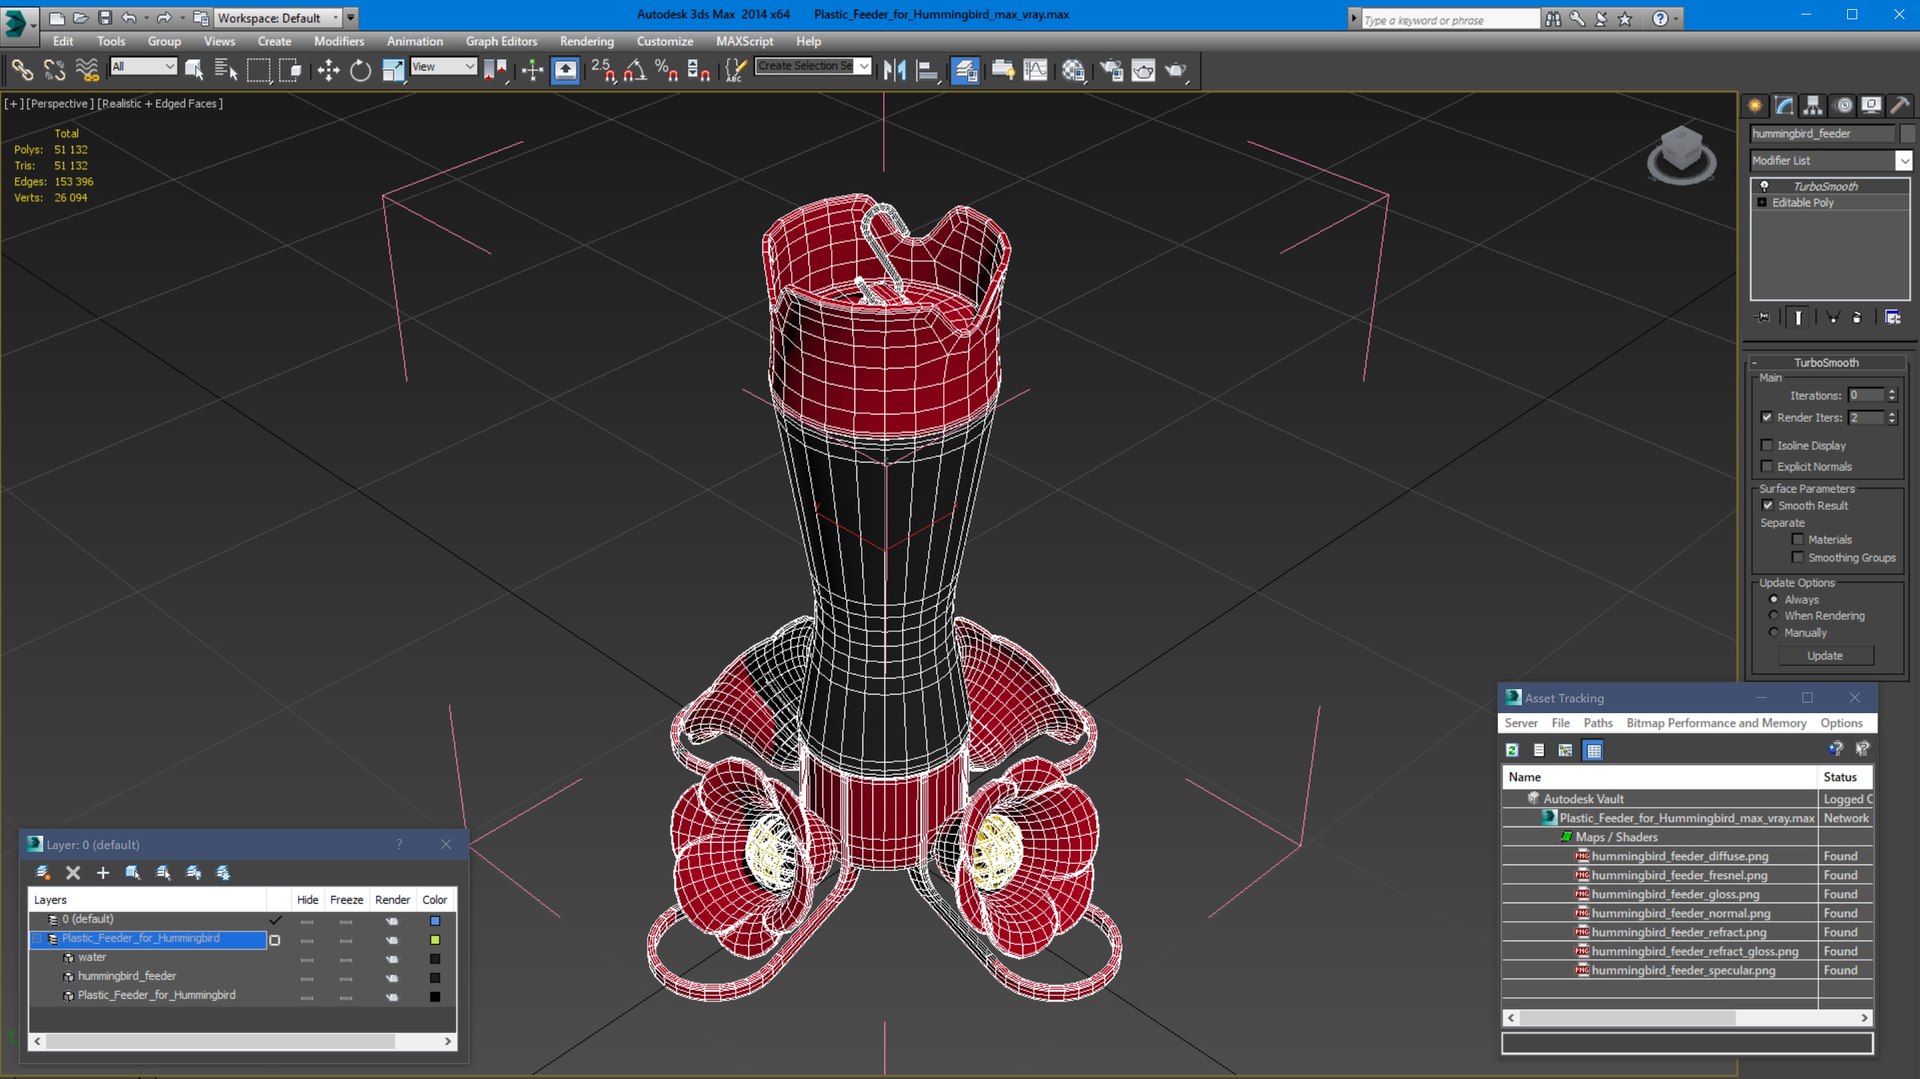Click the Mirror tool icon
1920x1079 pixels.
point(895,70)
